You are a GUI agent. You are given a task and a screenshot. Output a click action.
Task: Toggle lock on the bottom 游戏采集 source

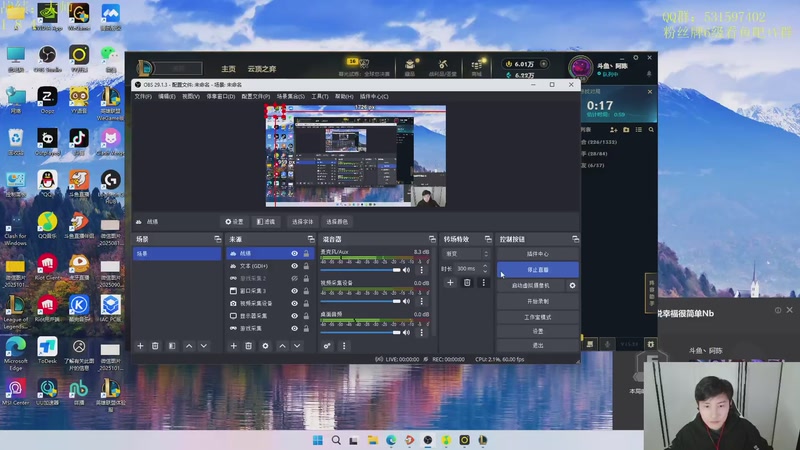point(306,329)
